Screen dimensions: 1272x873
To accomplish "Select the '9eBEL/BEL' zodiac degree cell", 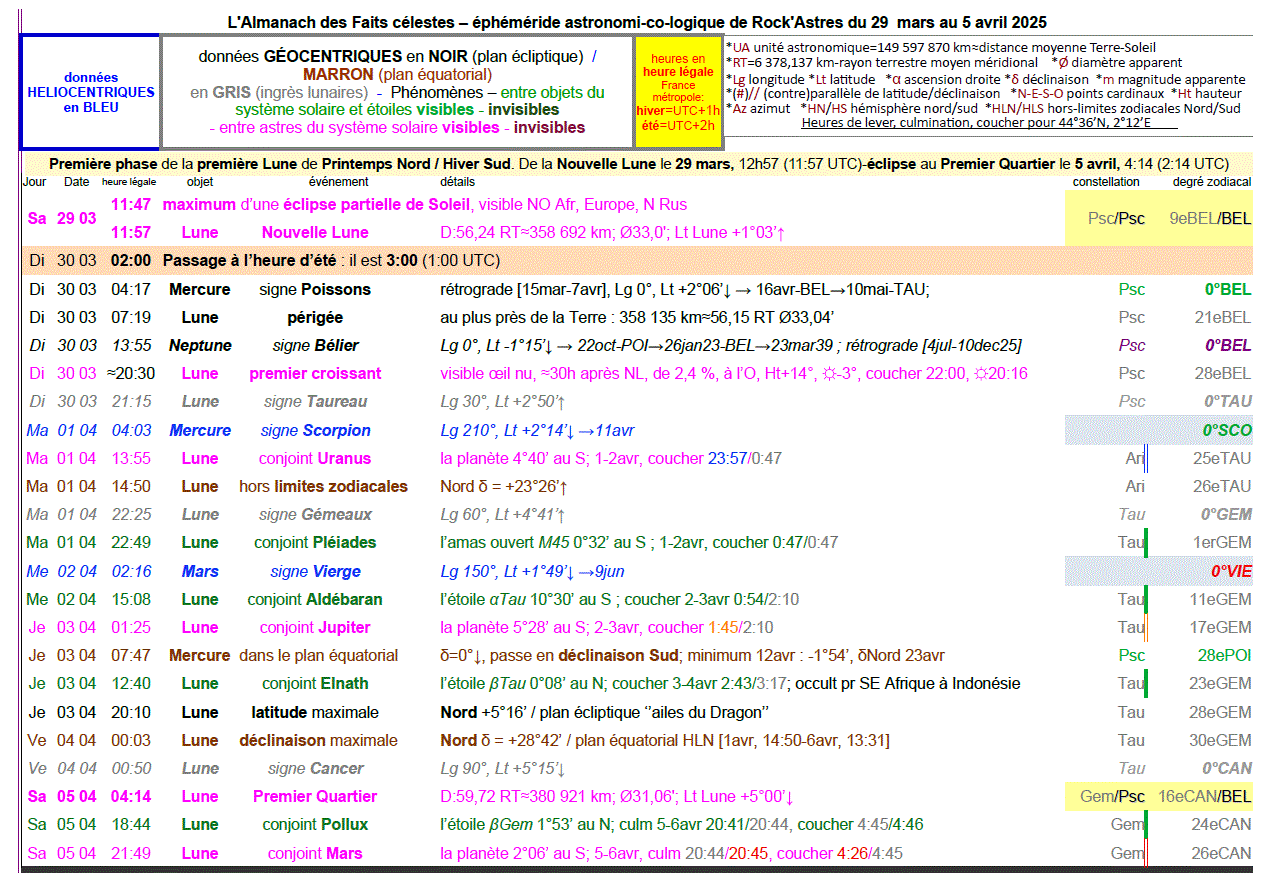I will 1210,218.
